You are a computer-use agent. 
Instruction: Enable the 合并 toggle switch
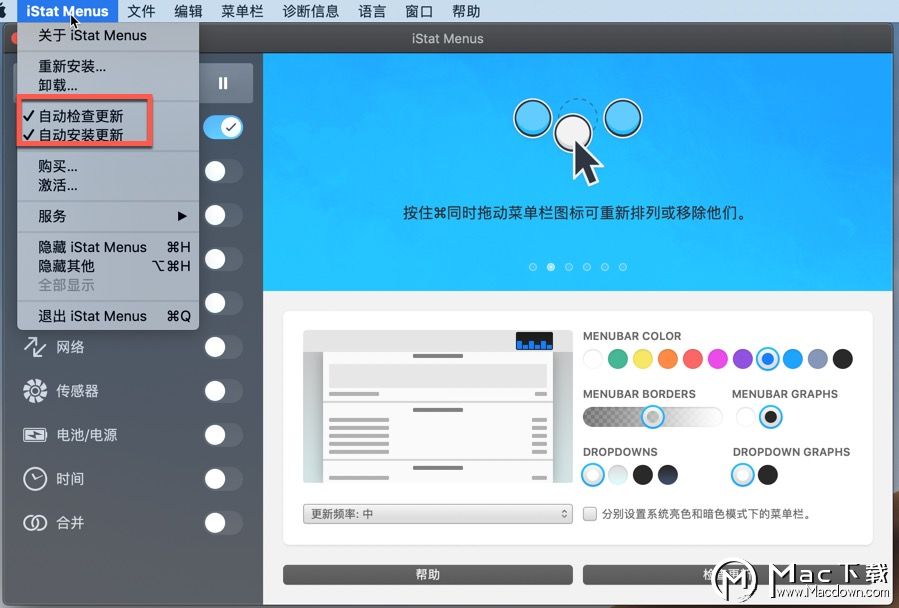point(223,523)
